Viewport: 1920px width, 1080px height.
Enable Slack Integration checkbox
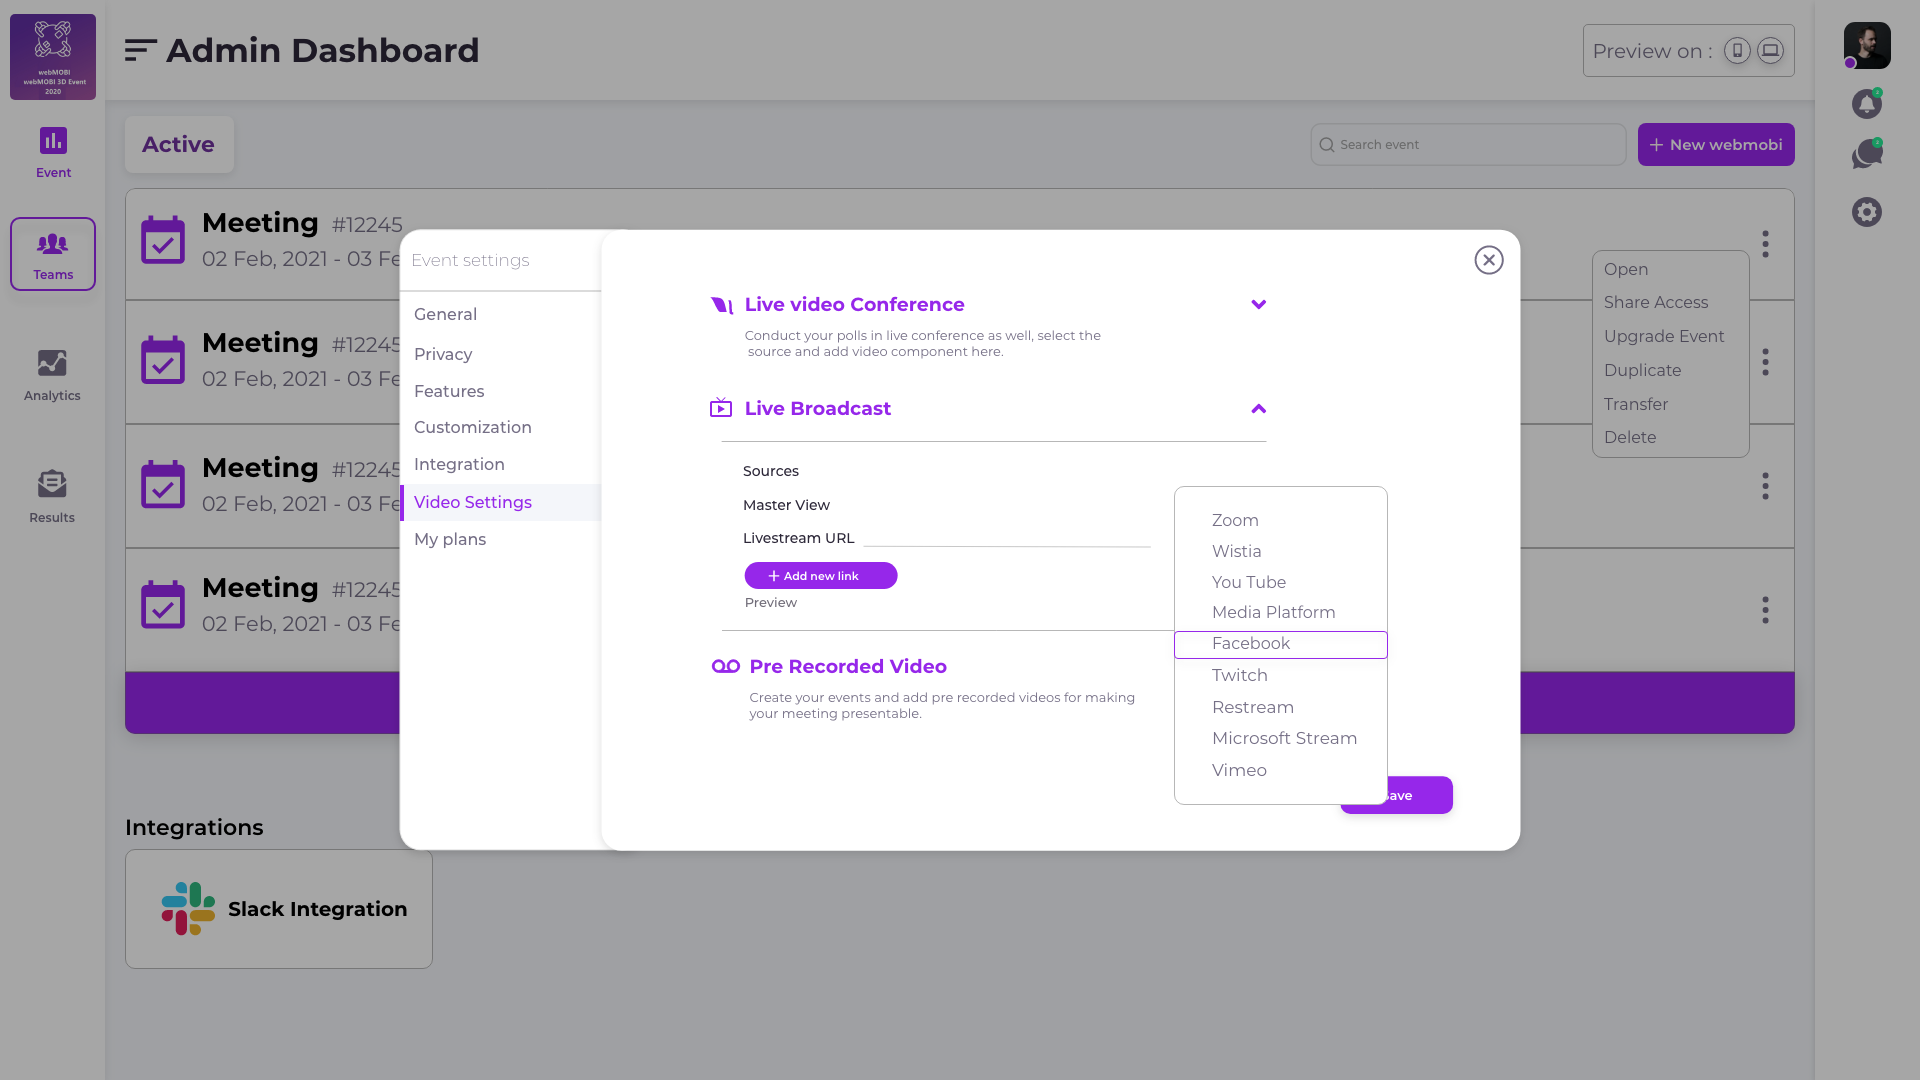pos(278,907)
